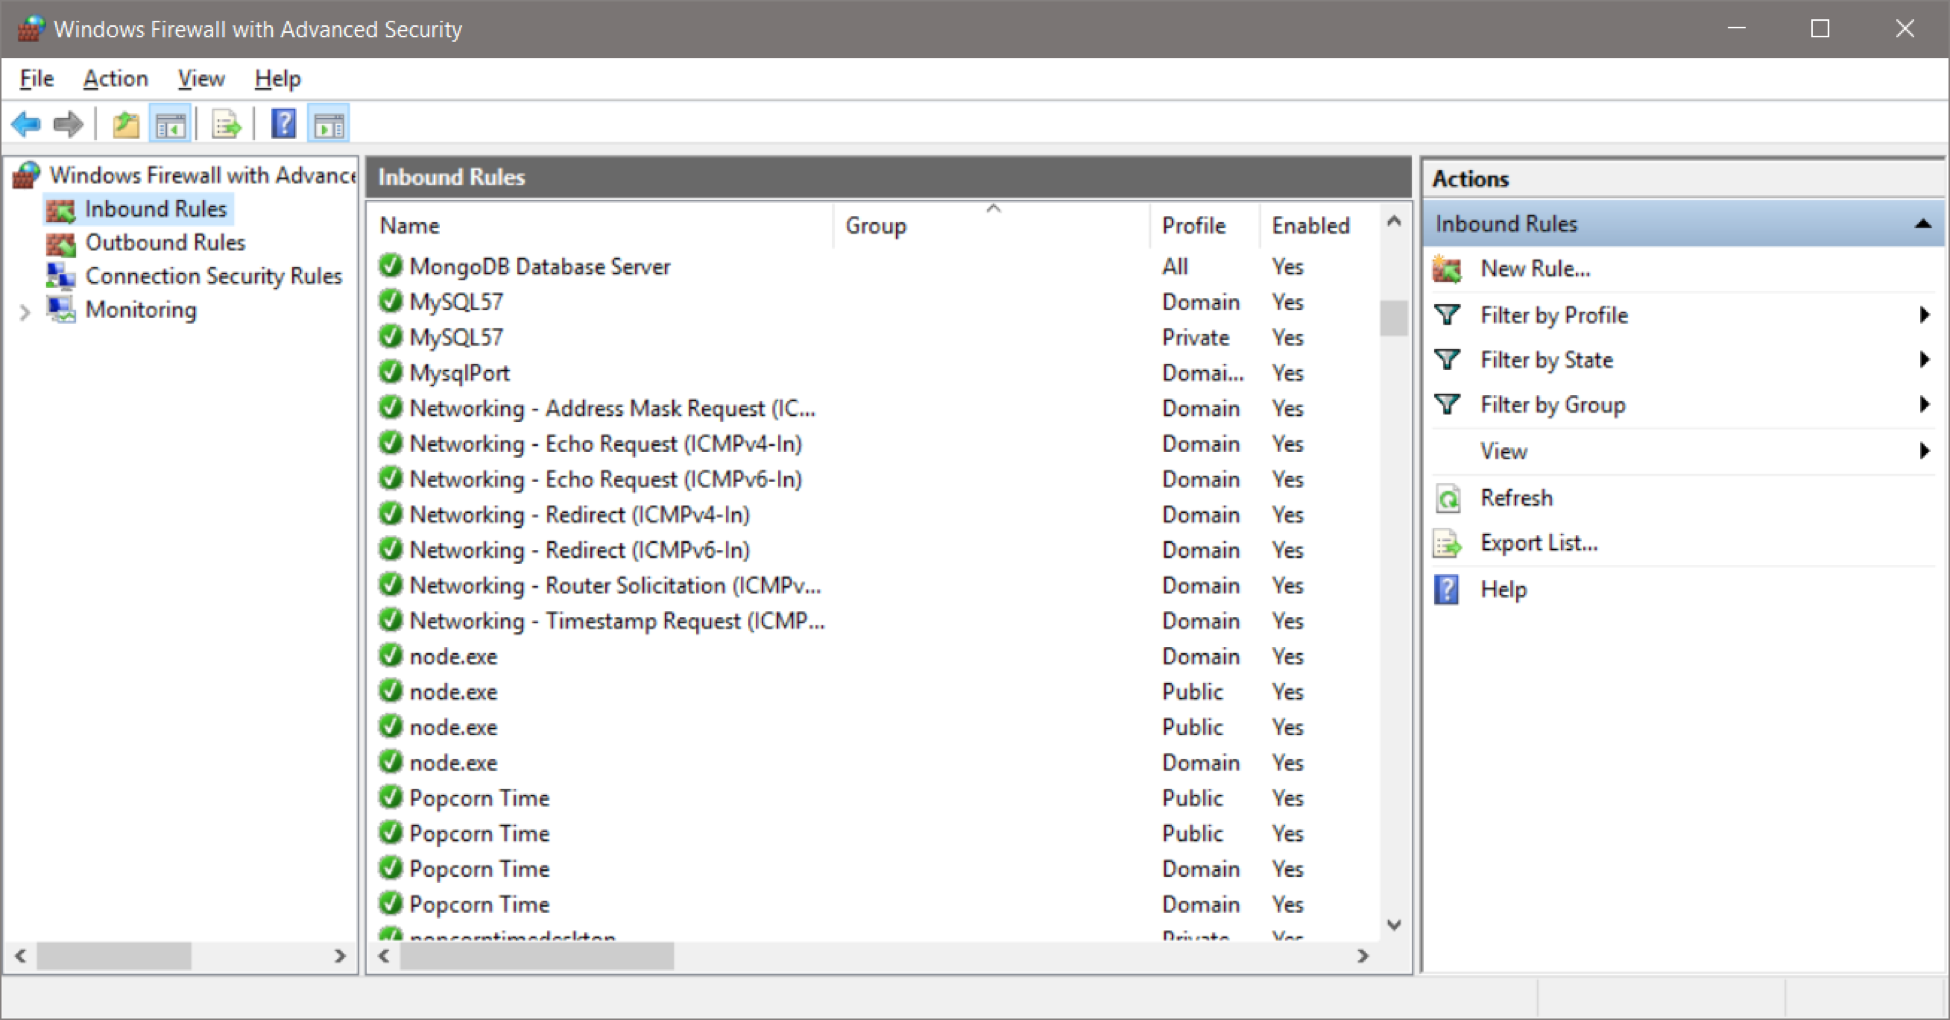Click the Forward arrow toolbar icon
The height and width of the screenshot is (1020, 1950).
click(x=68, y=125)
